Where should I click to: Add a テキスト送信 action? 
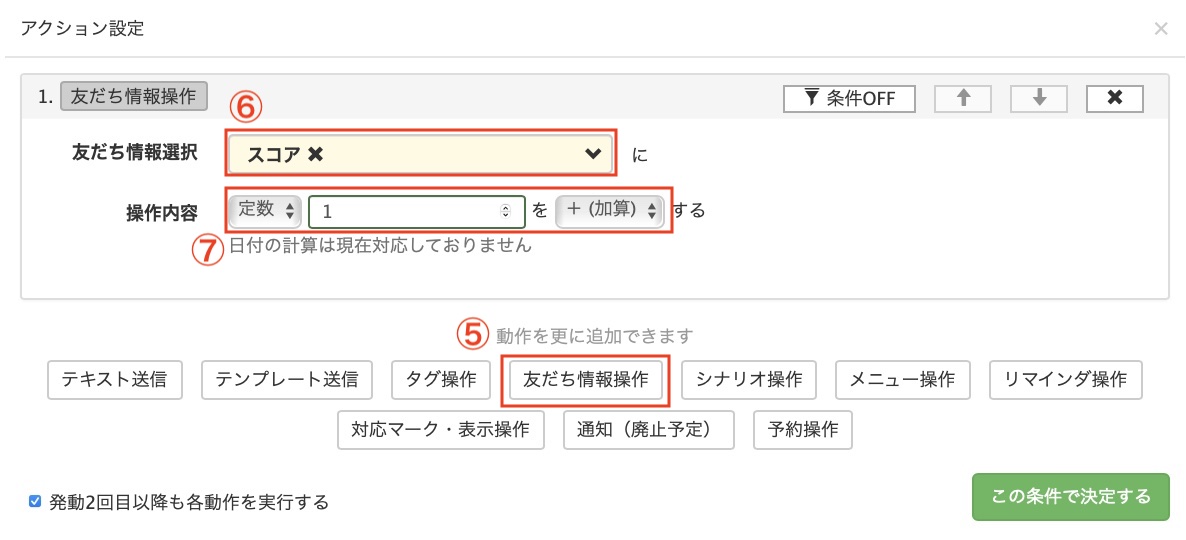click(114, 380)
